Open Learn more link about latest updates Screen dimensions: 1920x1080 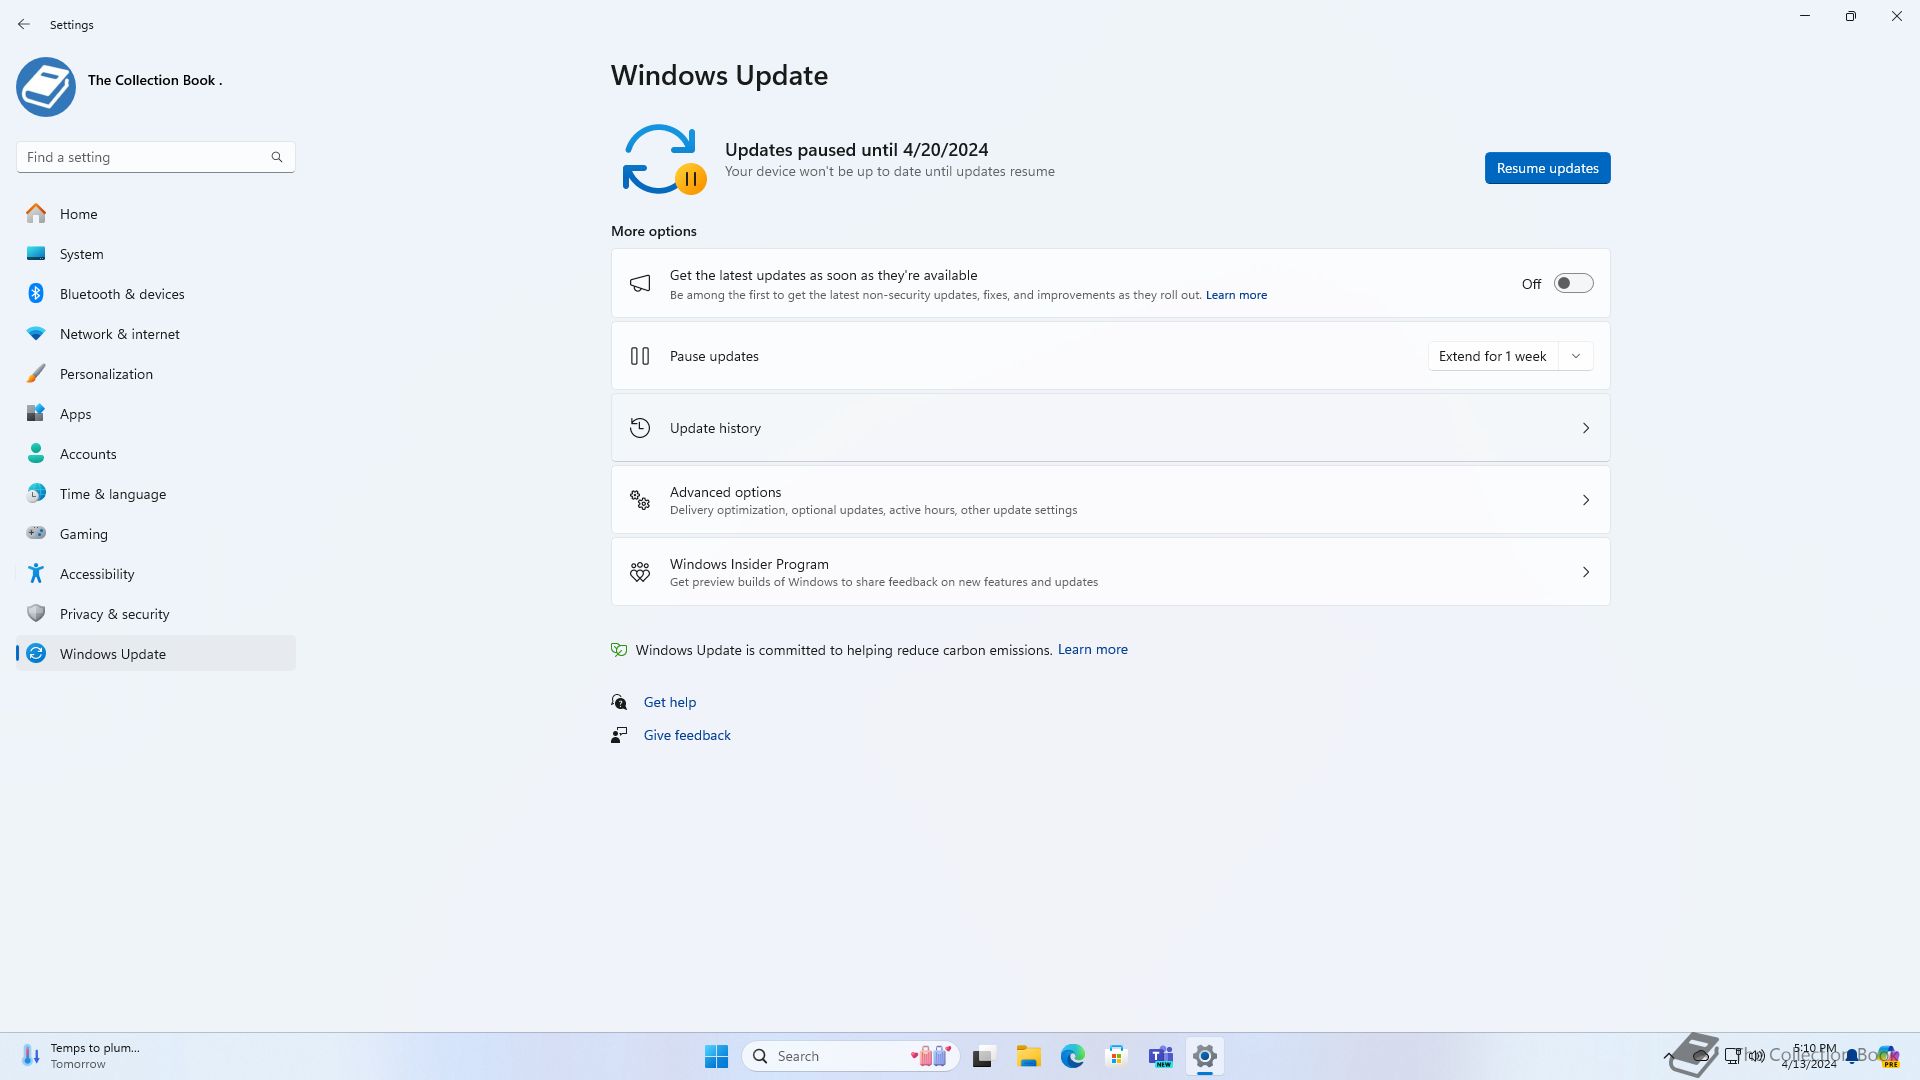(1236, 295)
